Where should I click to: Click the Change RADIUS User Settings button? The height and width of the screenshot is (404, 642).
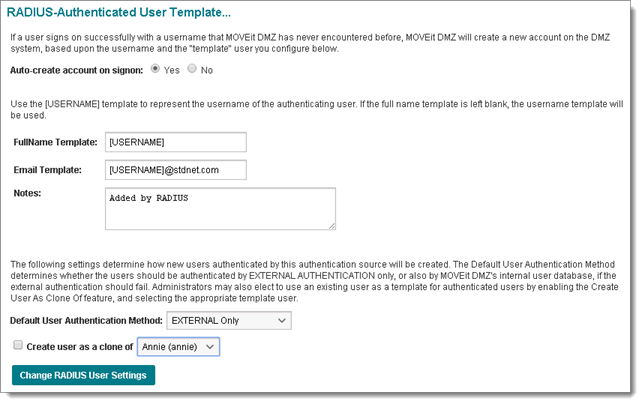pos(83,375)
